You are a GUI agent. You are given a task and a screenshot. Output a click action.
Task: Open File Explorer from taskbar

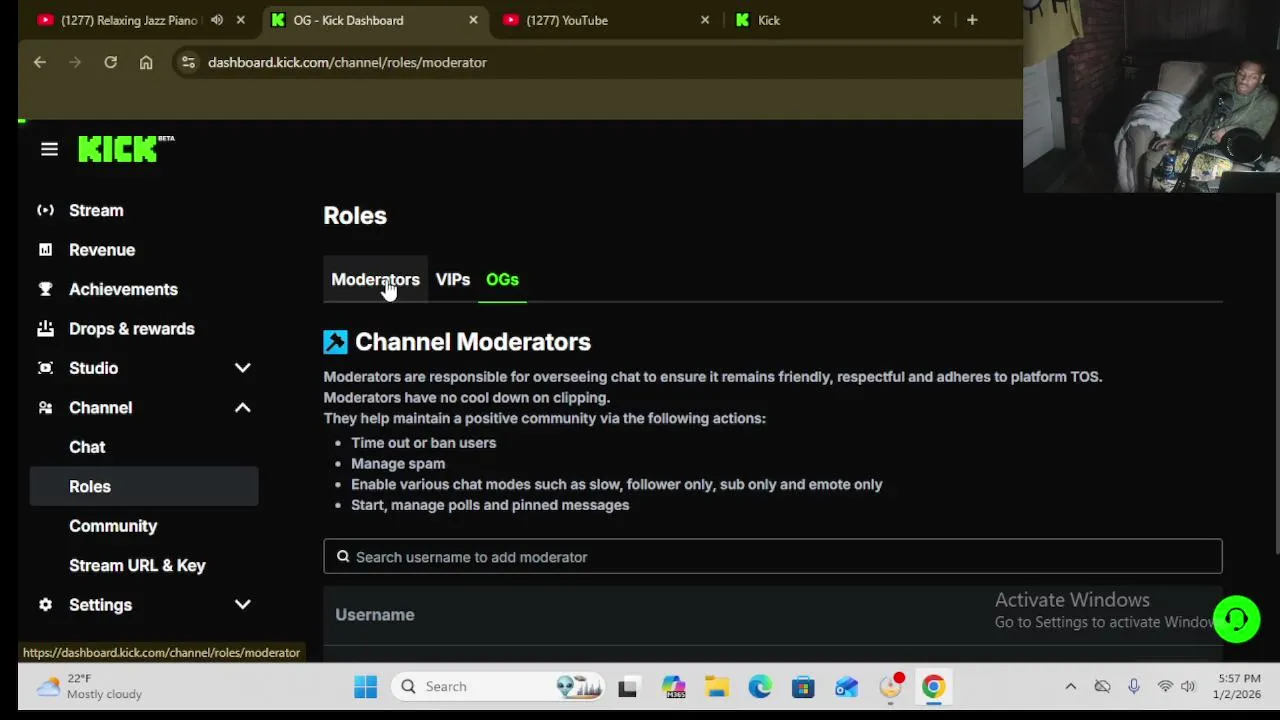[x=717, y=687]
